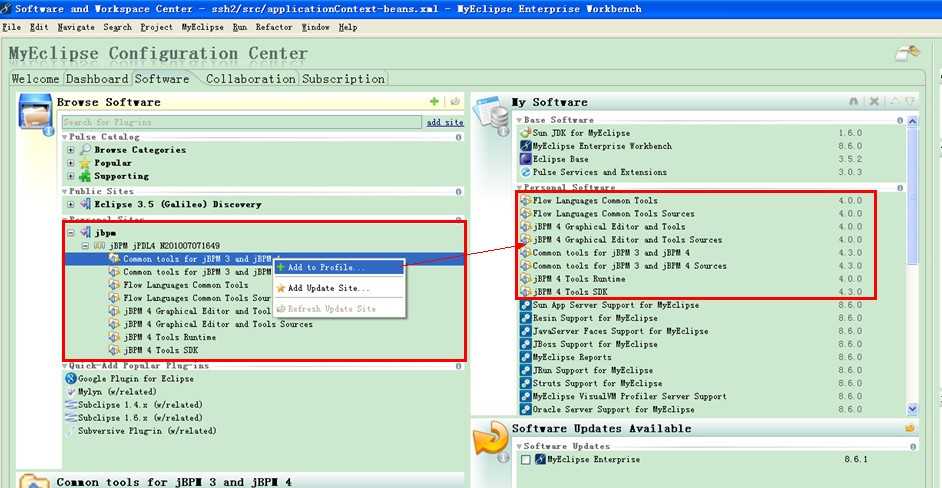Click the My Software remove X icon
Screen dimensions: 942x488
pos(874,102)
